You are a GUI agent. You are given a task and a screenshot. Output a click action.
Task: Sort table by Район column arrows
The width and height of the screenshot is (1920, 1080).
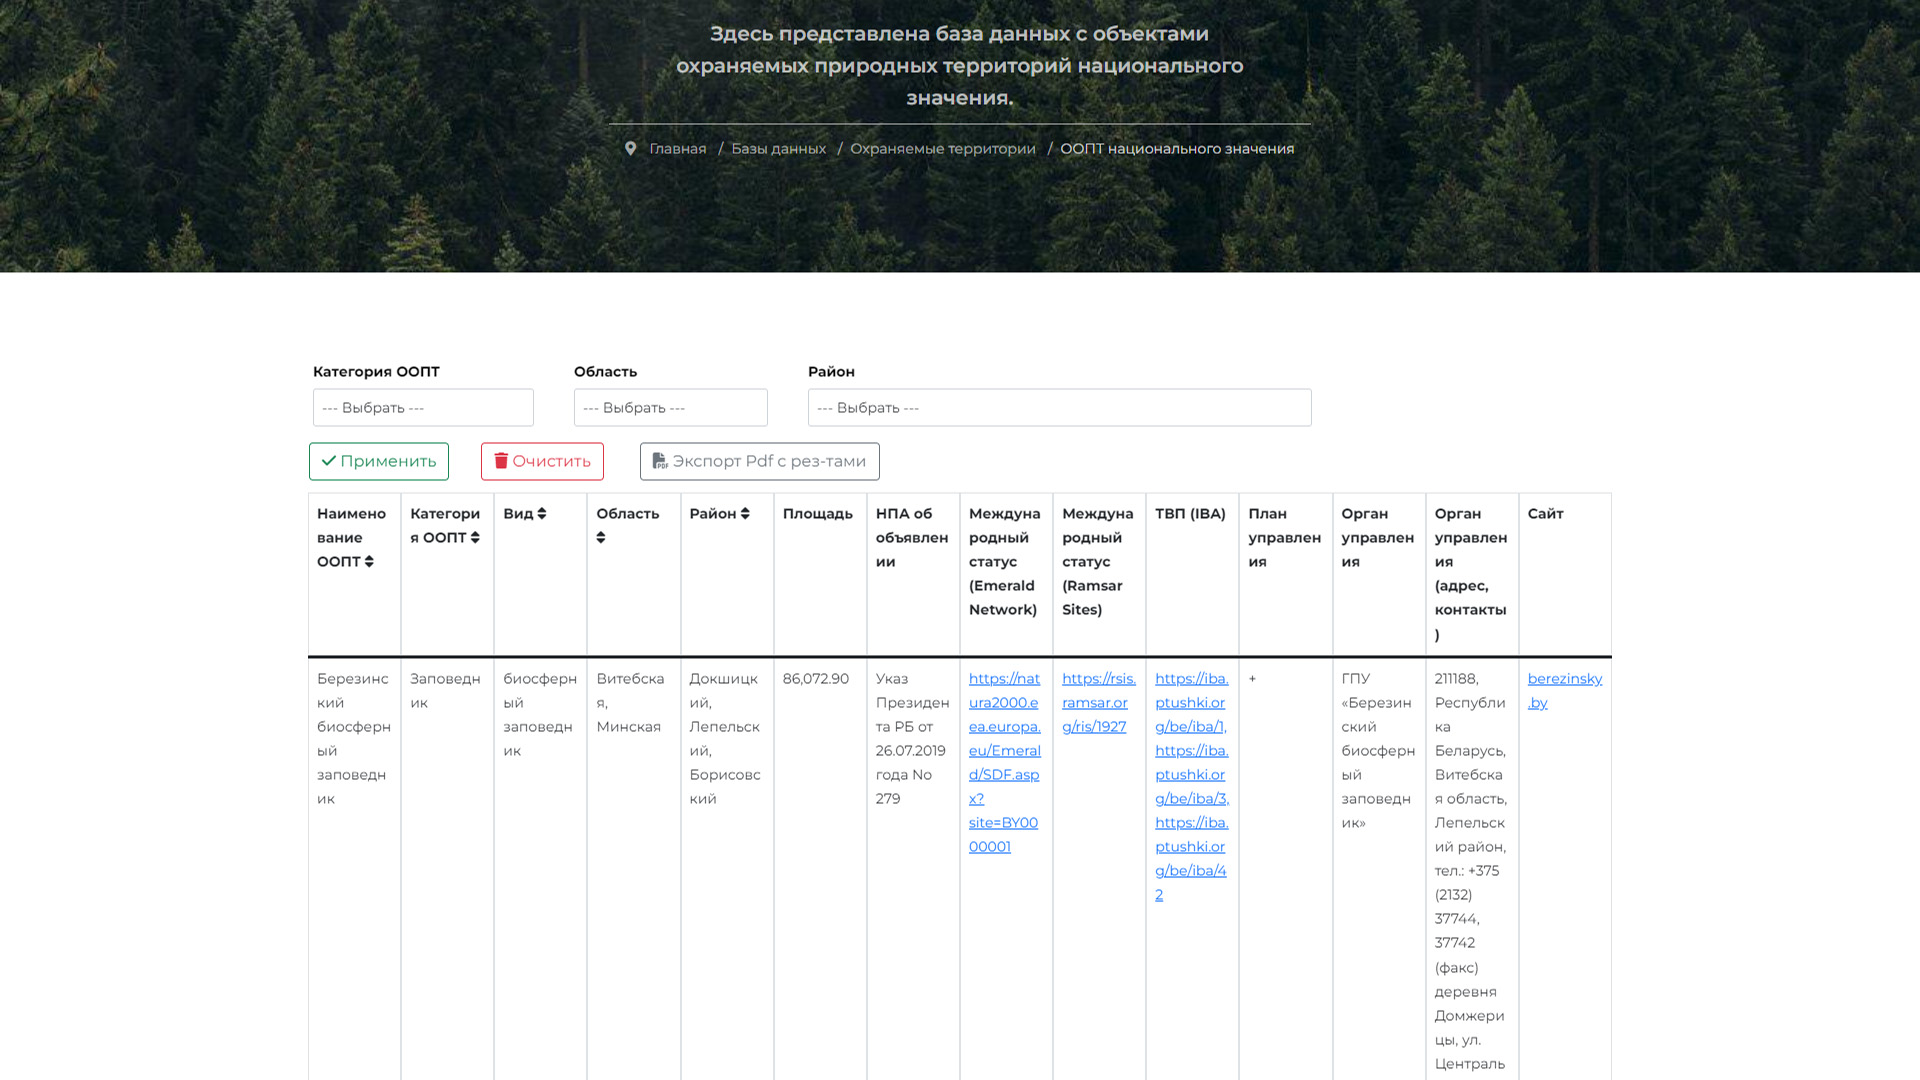tap(745, 514)
